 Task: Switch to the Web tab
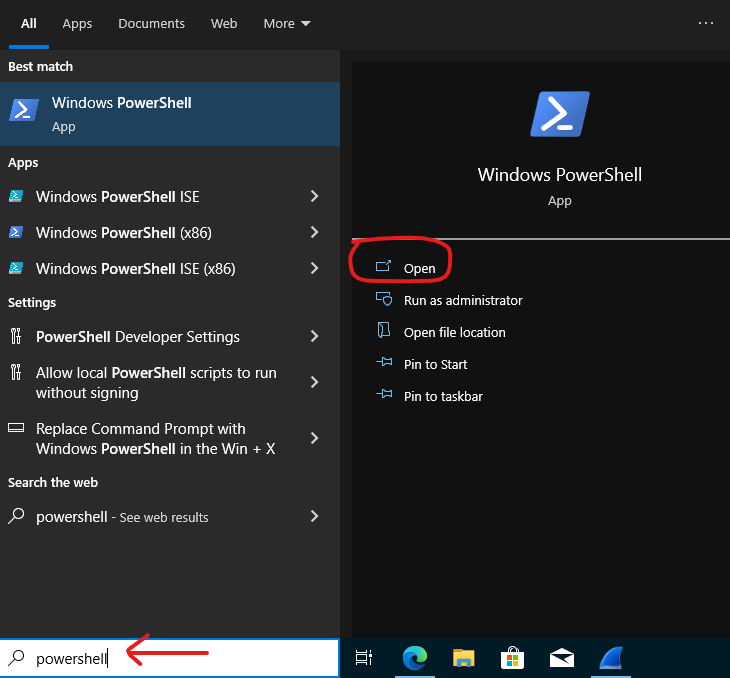pyautogui.click(x=224, y=24)
